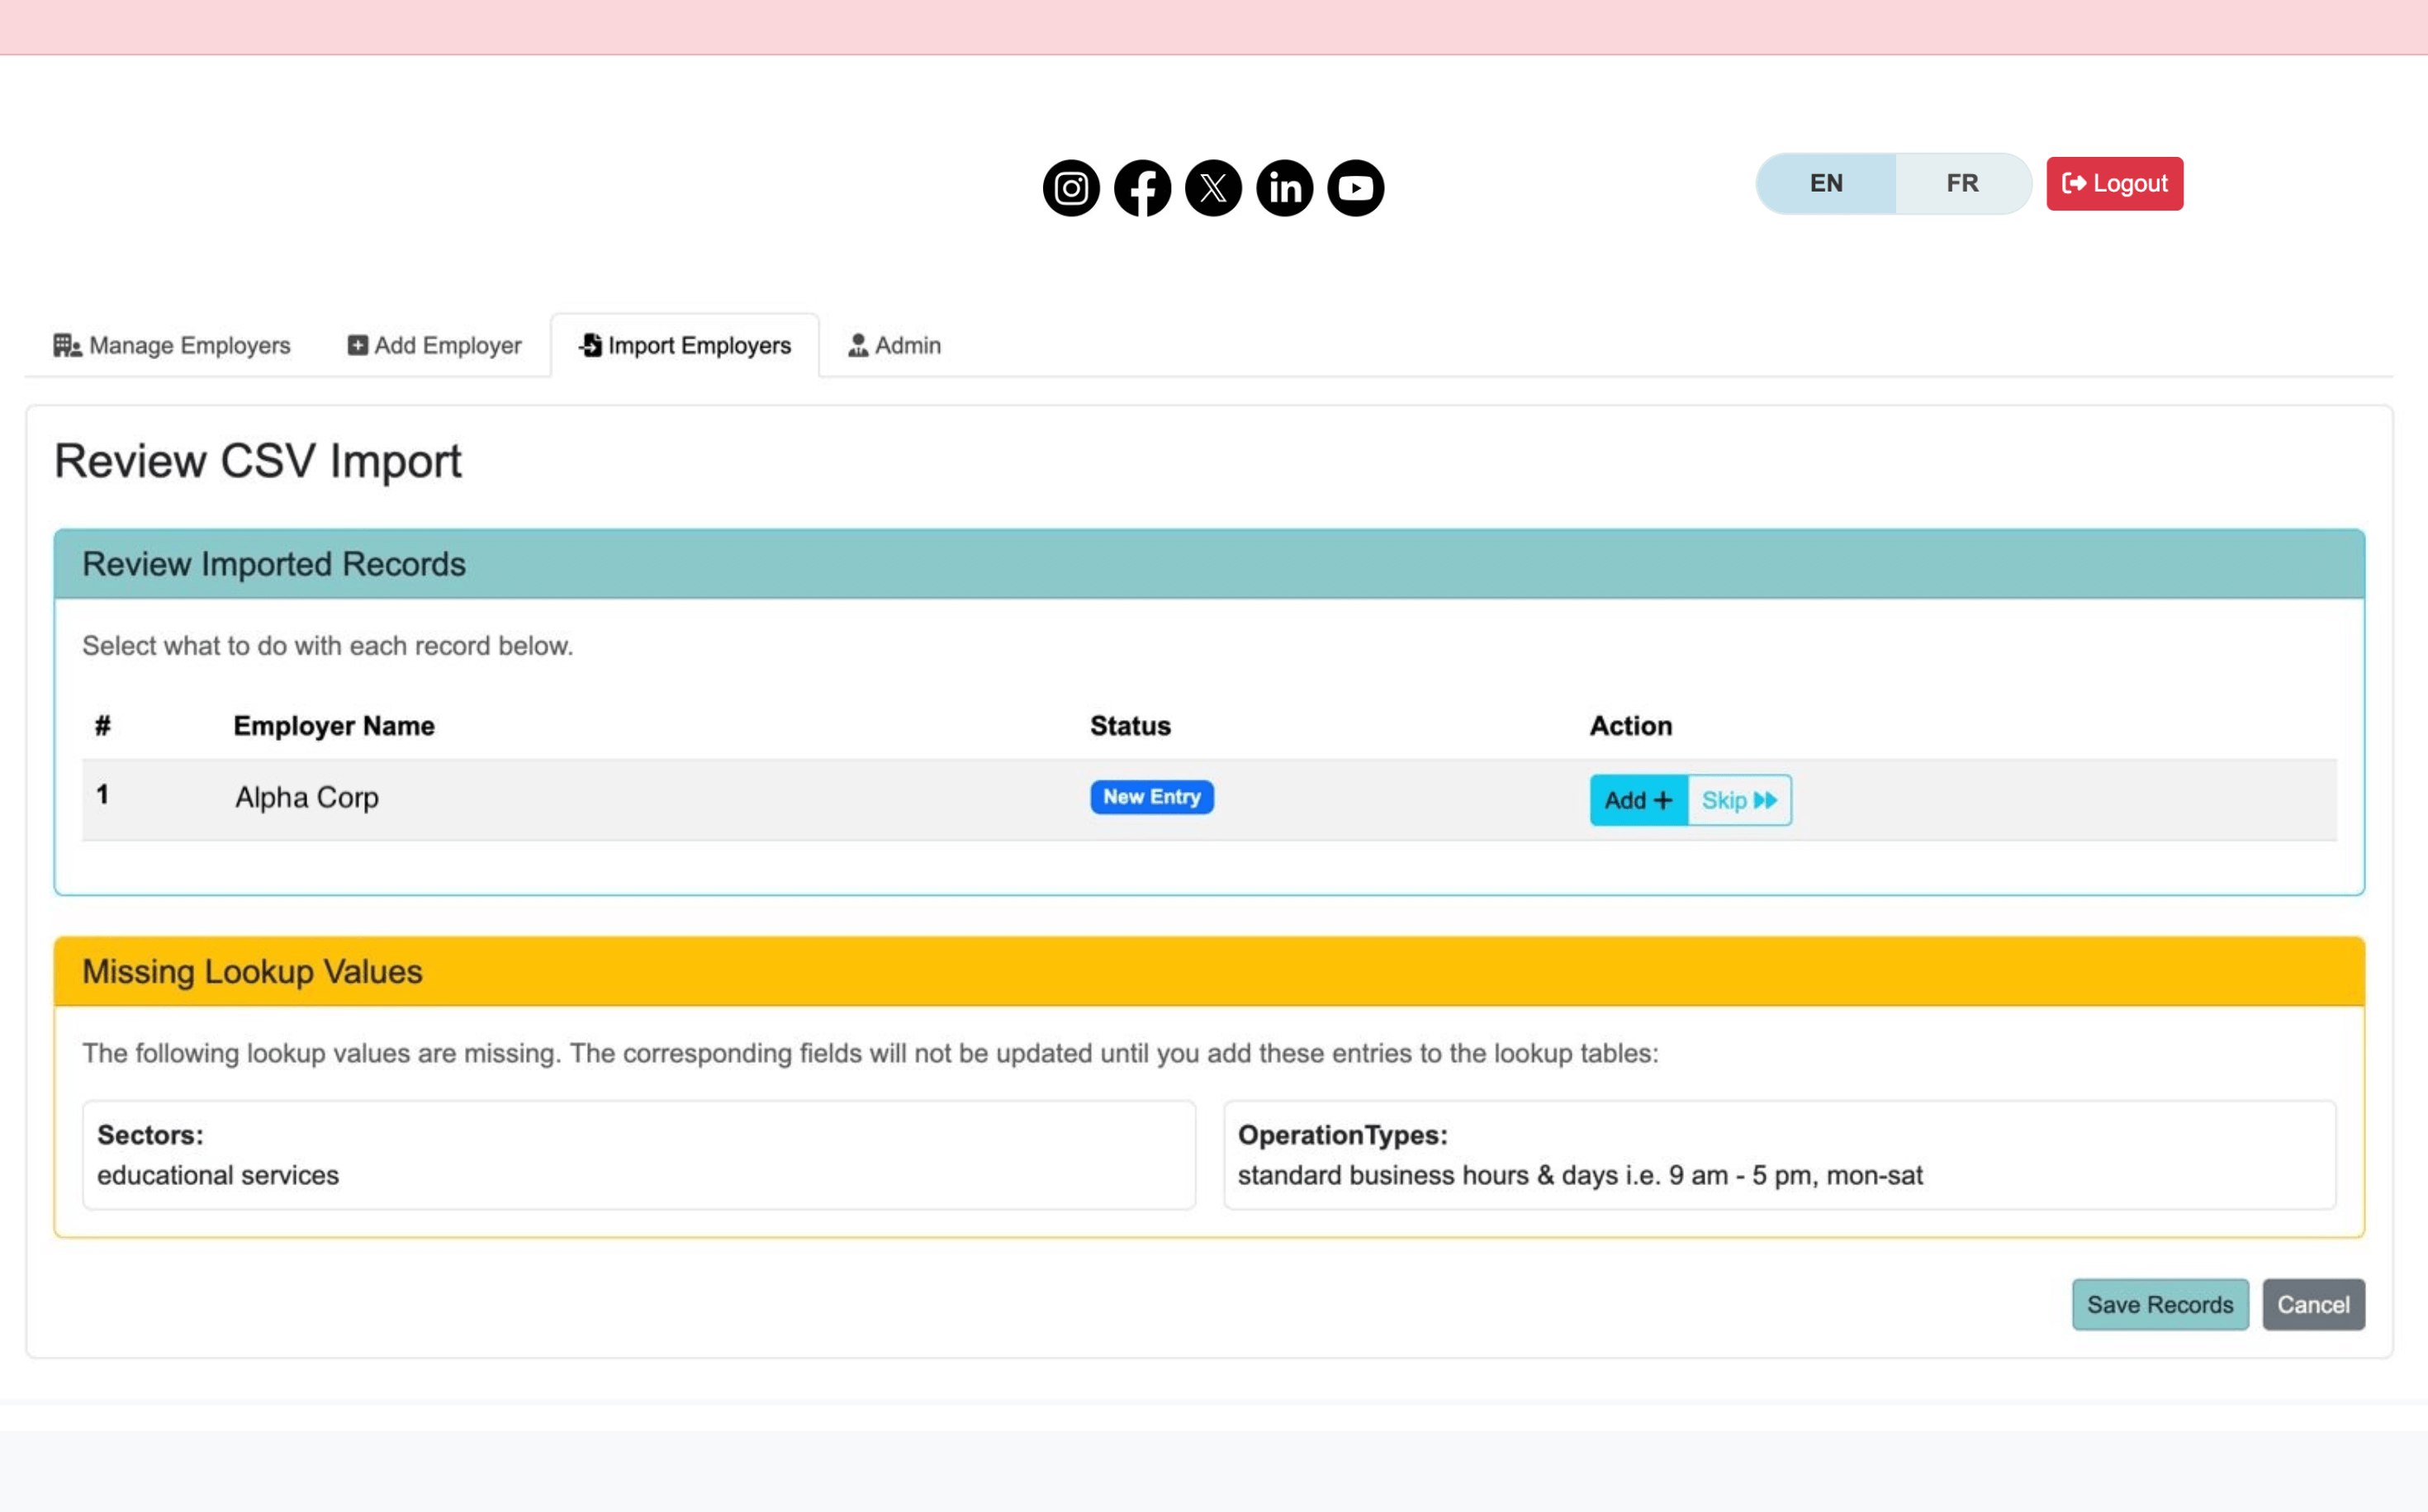Switch language to FR
Screen dimensions: 2428x1512
pyautogui.click(x=1961, y=183)
